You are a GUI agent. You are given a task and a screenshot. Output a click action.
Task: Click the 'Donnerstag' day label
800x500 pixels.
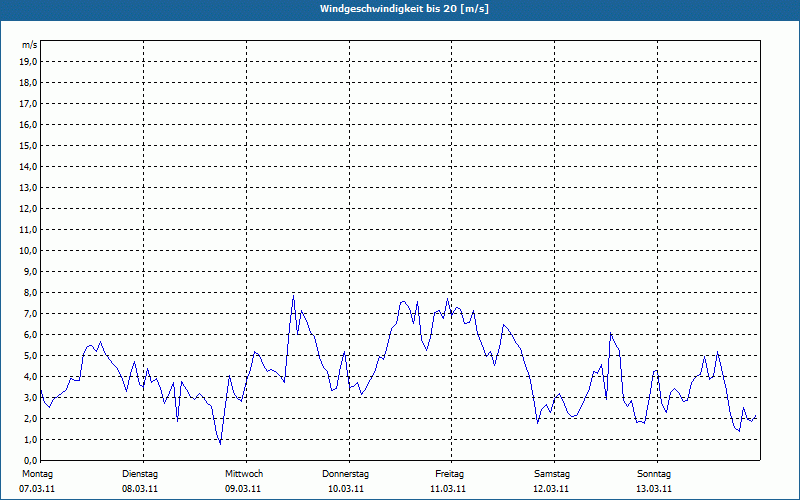click(x=345, y=474)
